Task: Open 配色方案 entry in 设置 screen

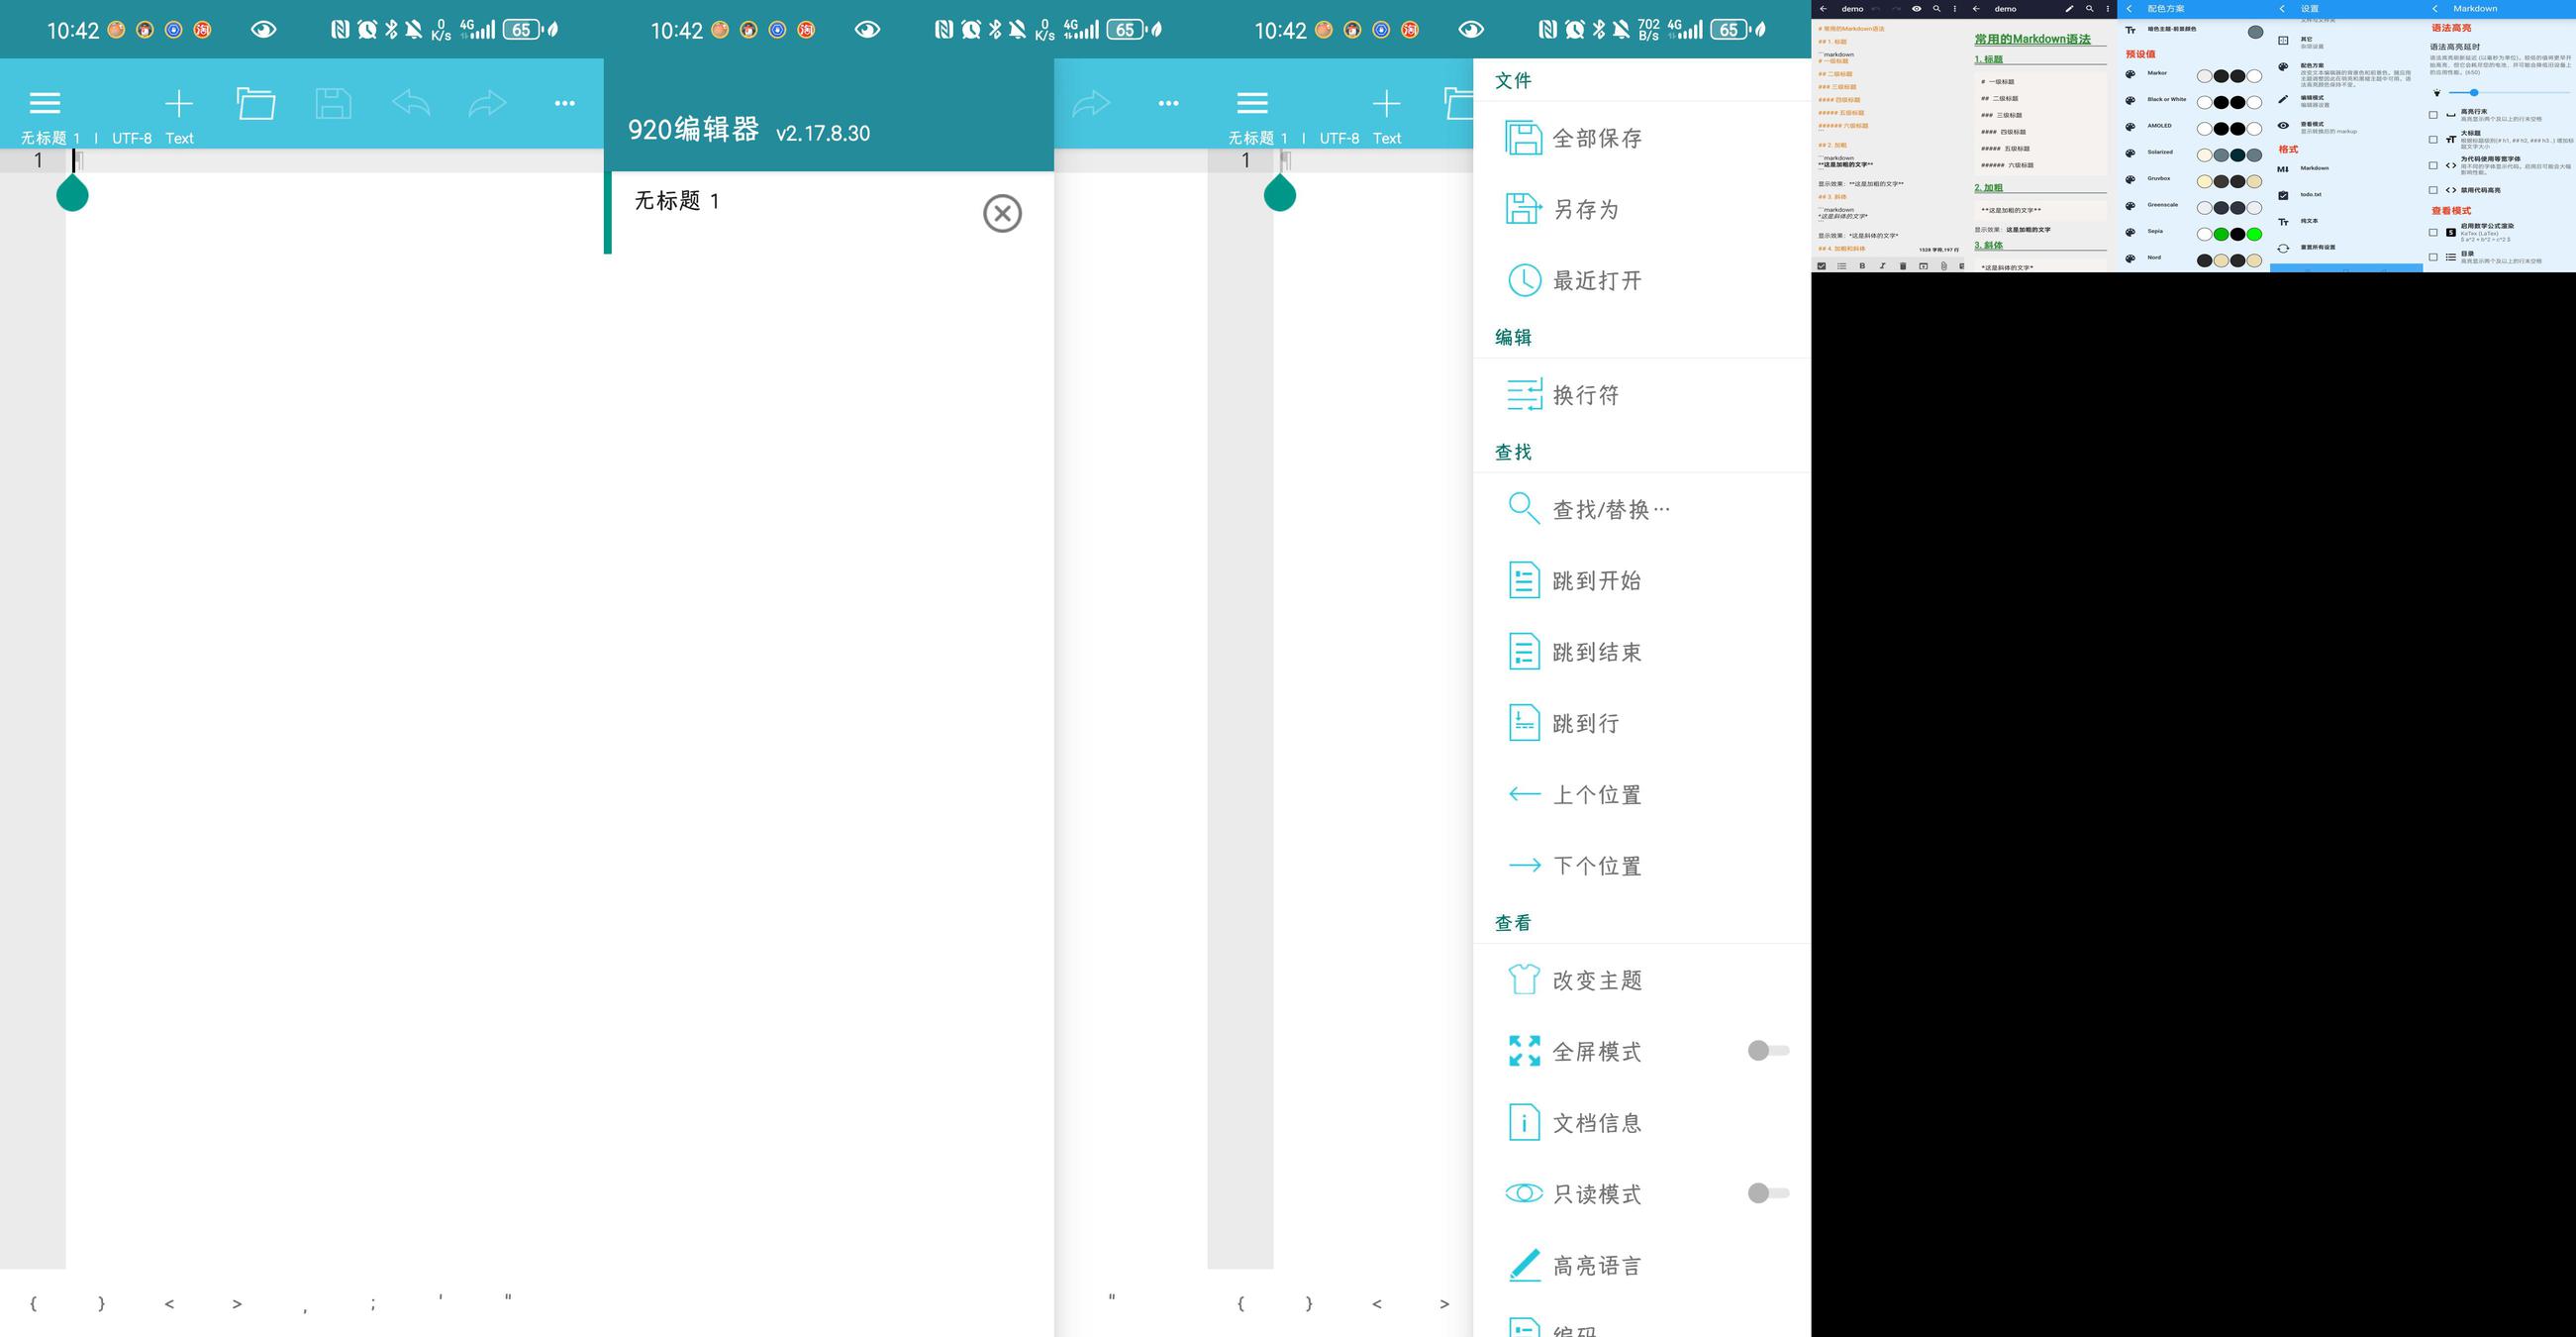Action: click(2346, 75)
